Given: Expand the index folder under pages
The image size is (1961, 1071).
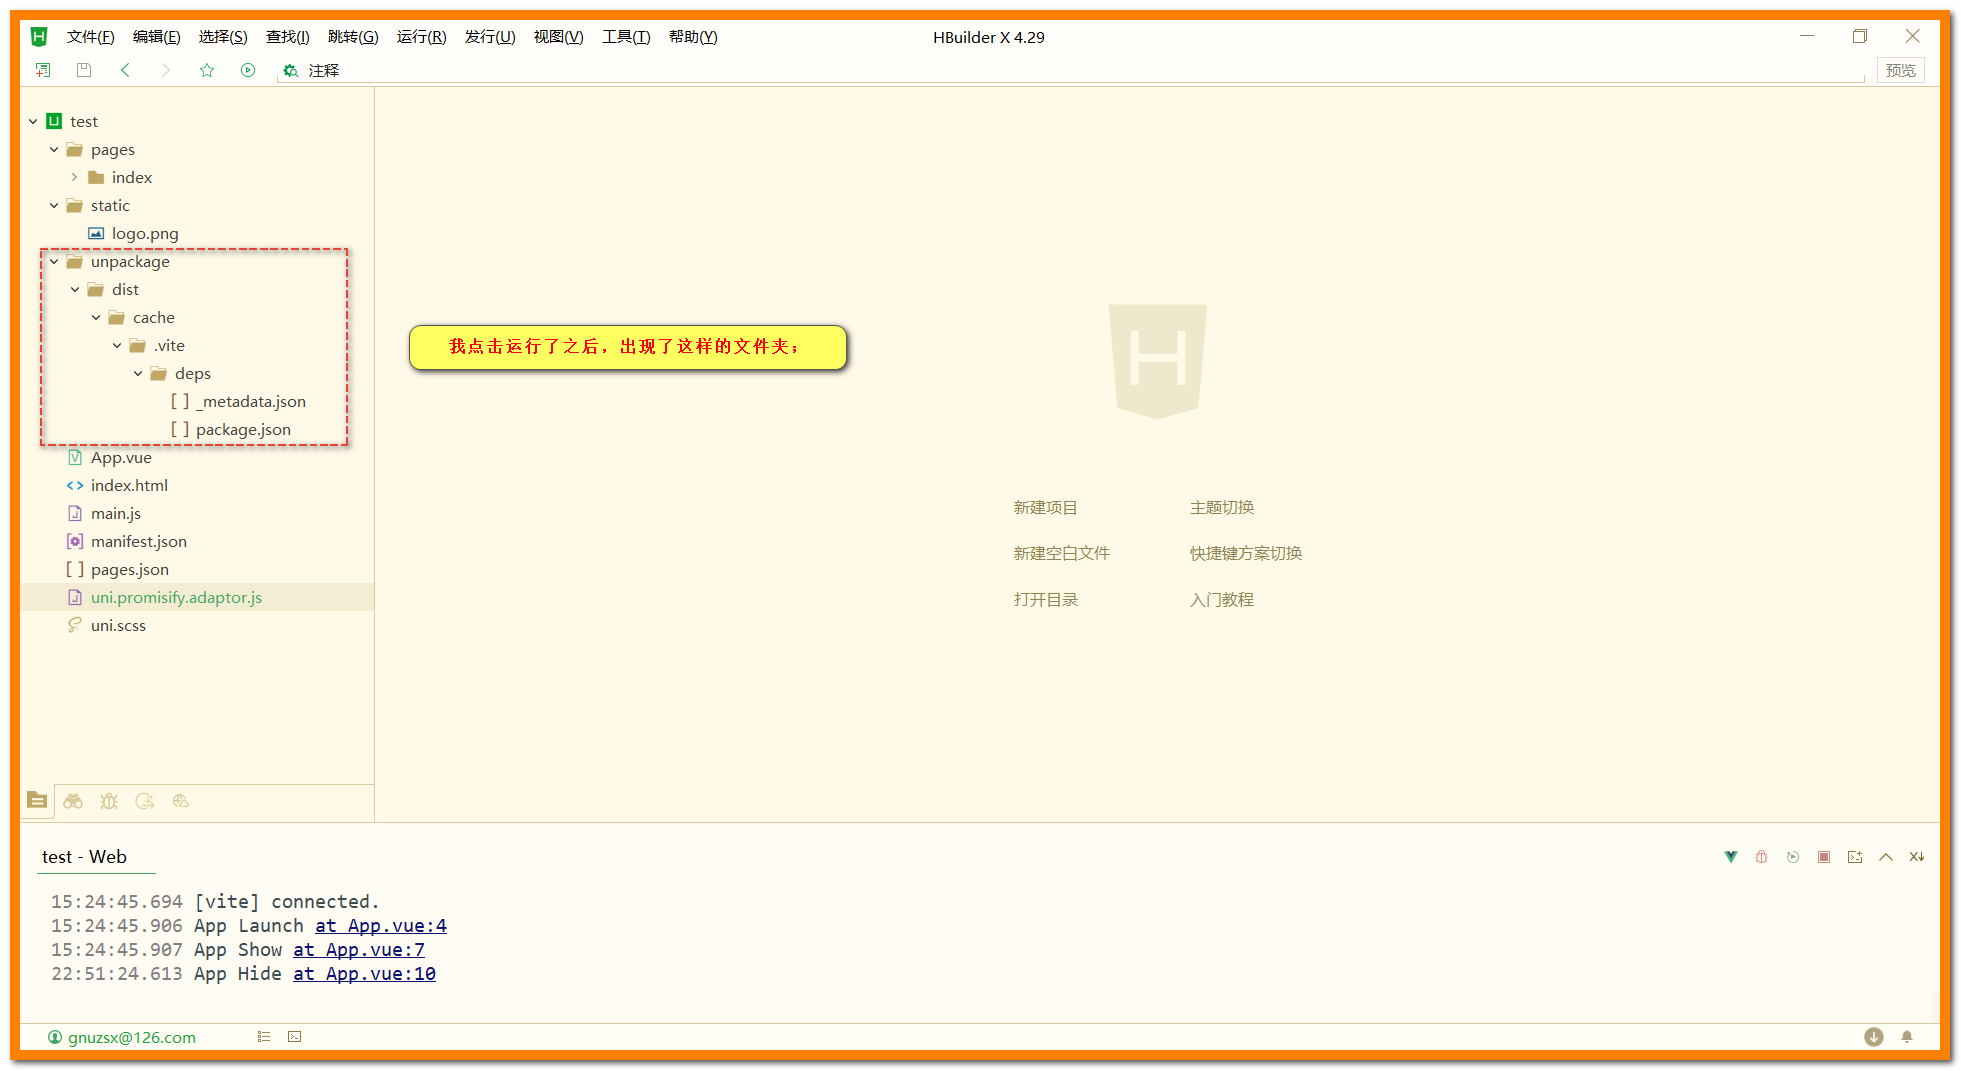Looking at the screenshot, I should pos(75,177).
